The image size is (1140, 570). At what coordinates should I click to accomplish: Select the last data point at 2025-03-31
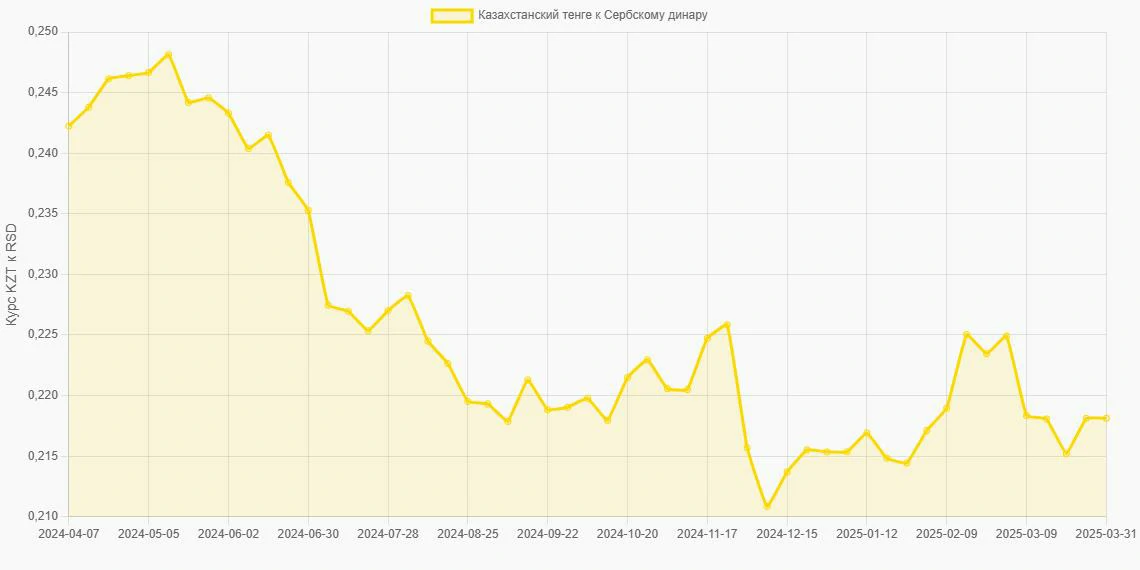pyautogui.click(x=1106, y=418)
